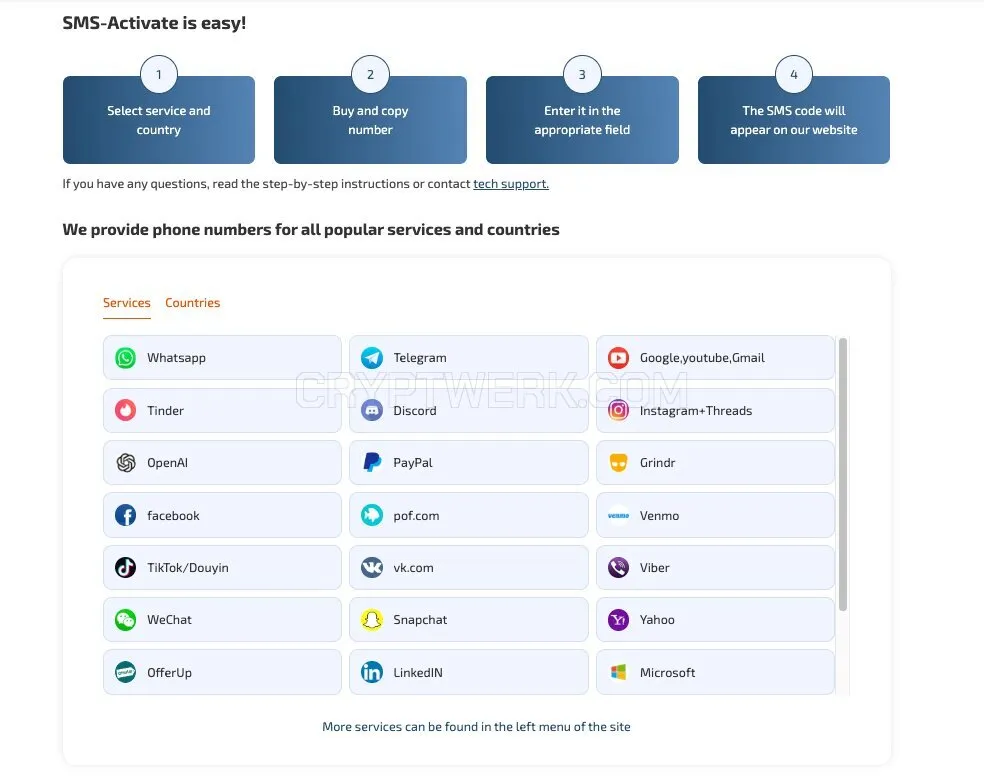The image size is (984, 781).
Task: Click the 'SMS-Activate is easy!' heading
Action: point(154,23)
